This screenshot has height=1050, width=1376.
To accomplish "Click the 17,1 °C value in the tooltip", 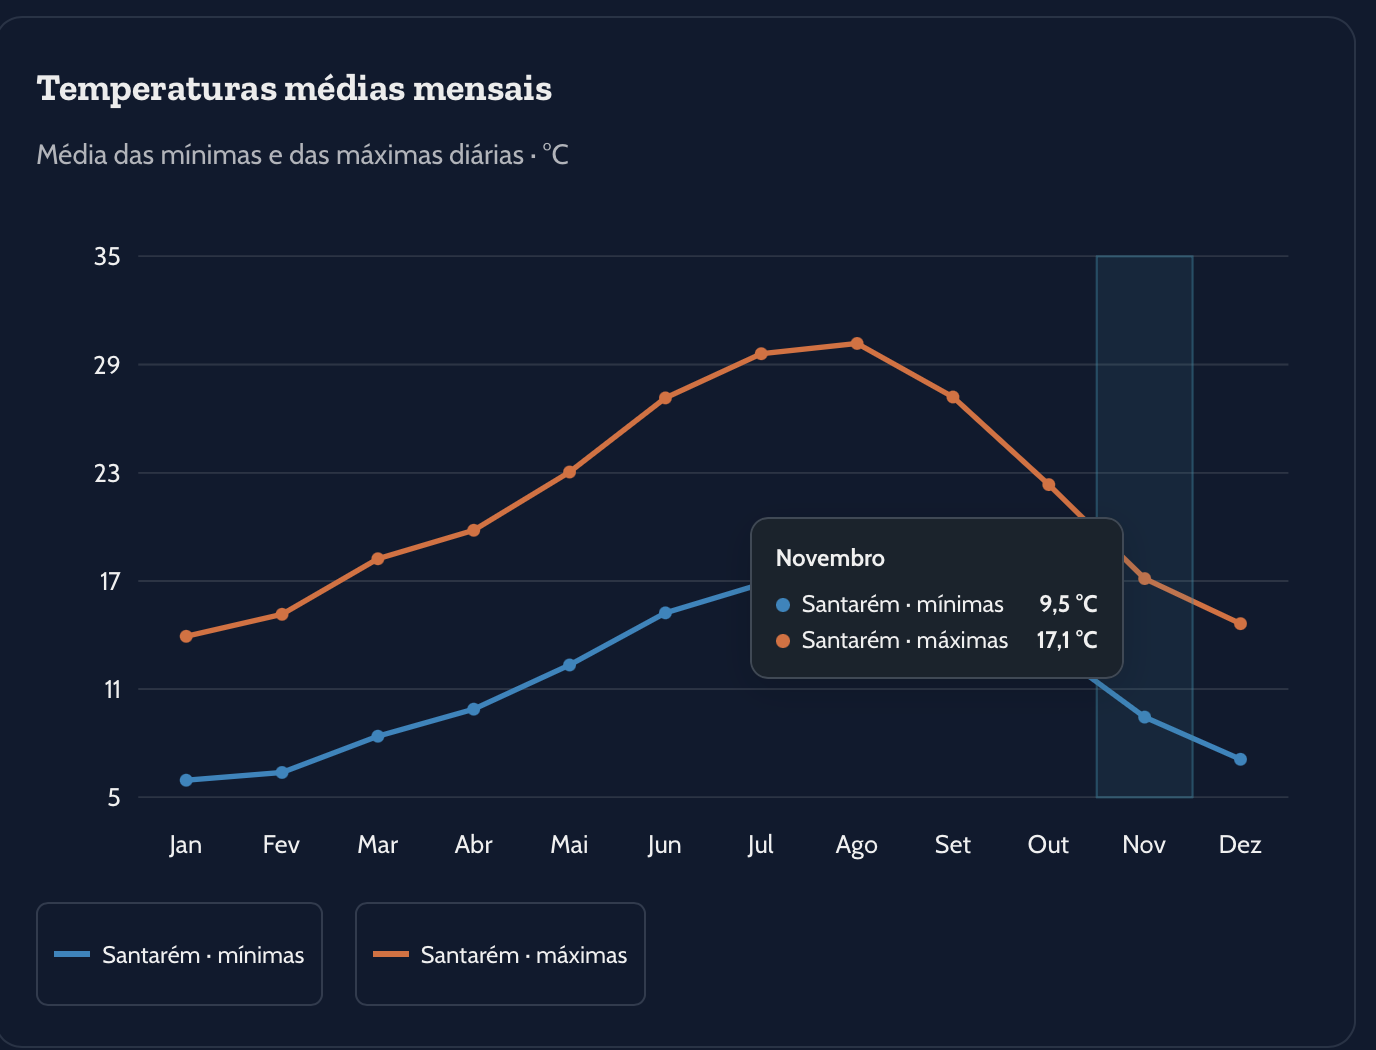I will 1067,640.
